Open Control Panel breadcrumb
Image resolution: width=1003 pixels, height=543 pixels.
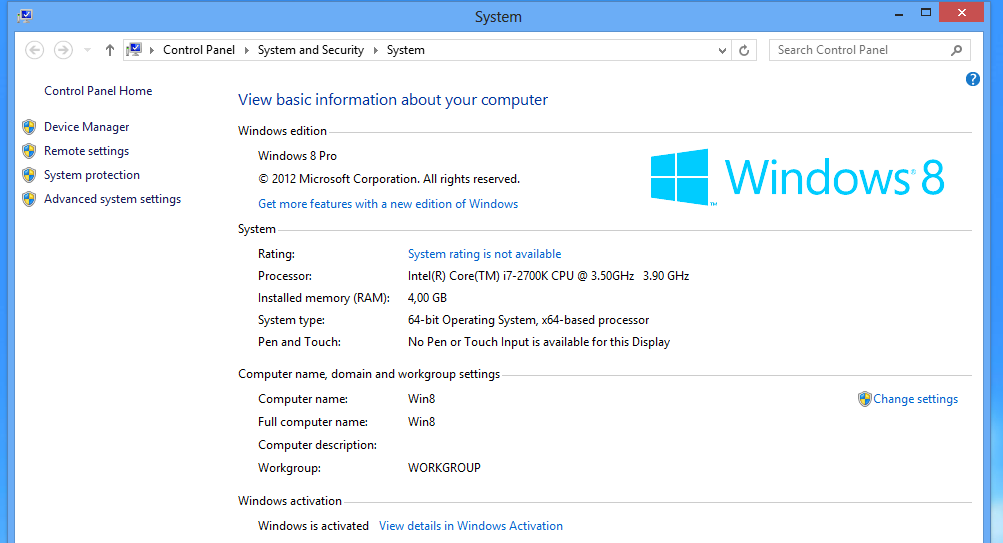[x=199, y=50]
